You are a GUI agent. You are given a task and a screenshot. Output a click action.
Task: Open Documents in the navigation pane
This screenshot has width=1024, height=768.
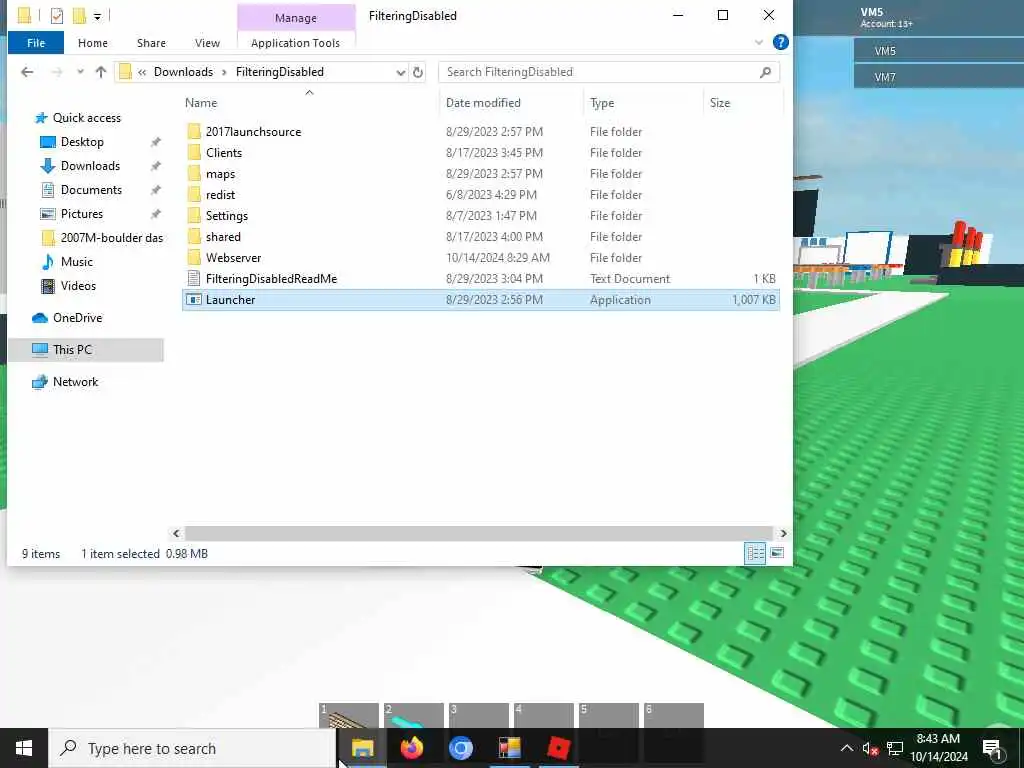tap(91, 189)
